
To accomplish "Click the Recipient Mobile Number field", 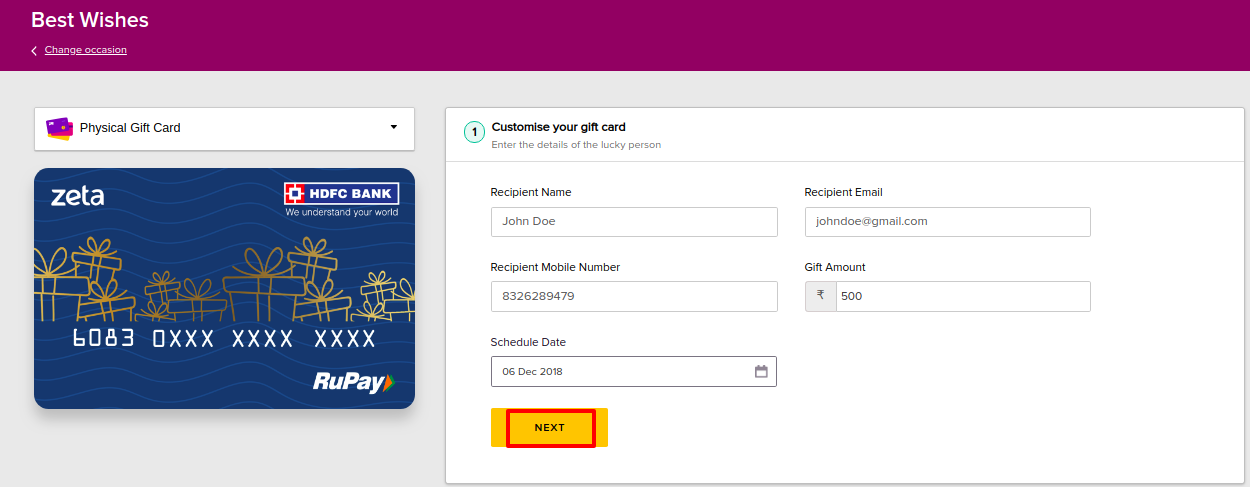I will [x=634, y=296].
